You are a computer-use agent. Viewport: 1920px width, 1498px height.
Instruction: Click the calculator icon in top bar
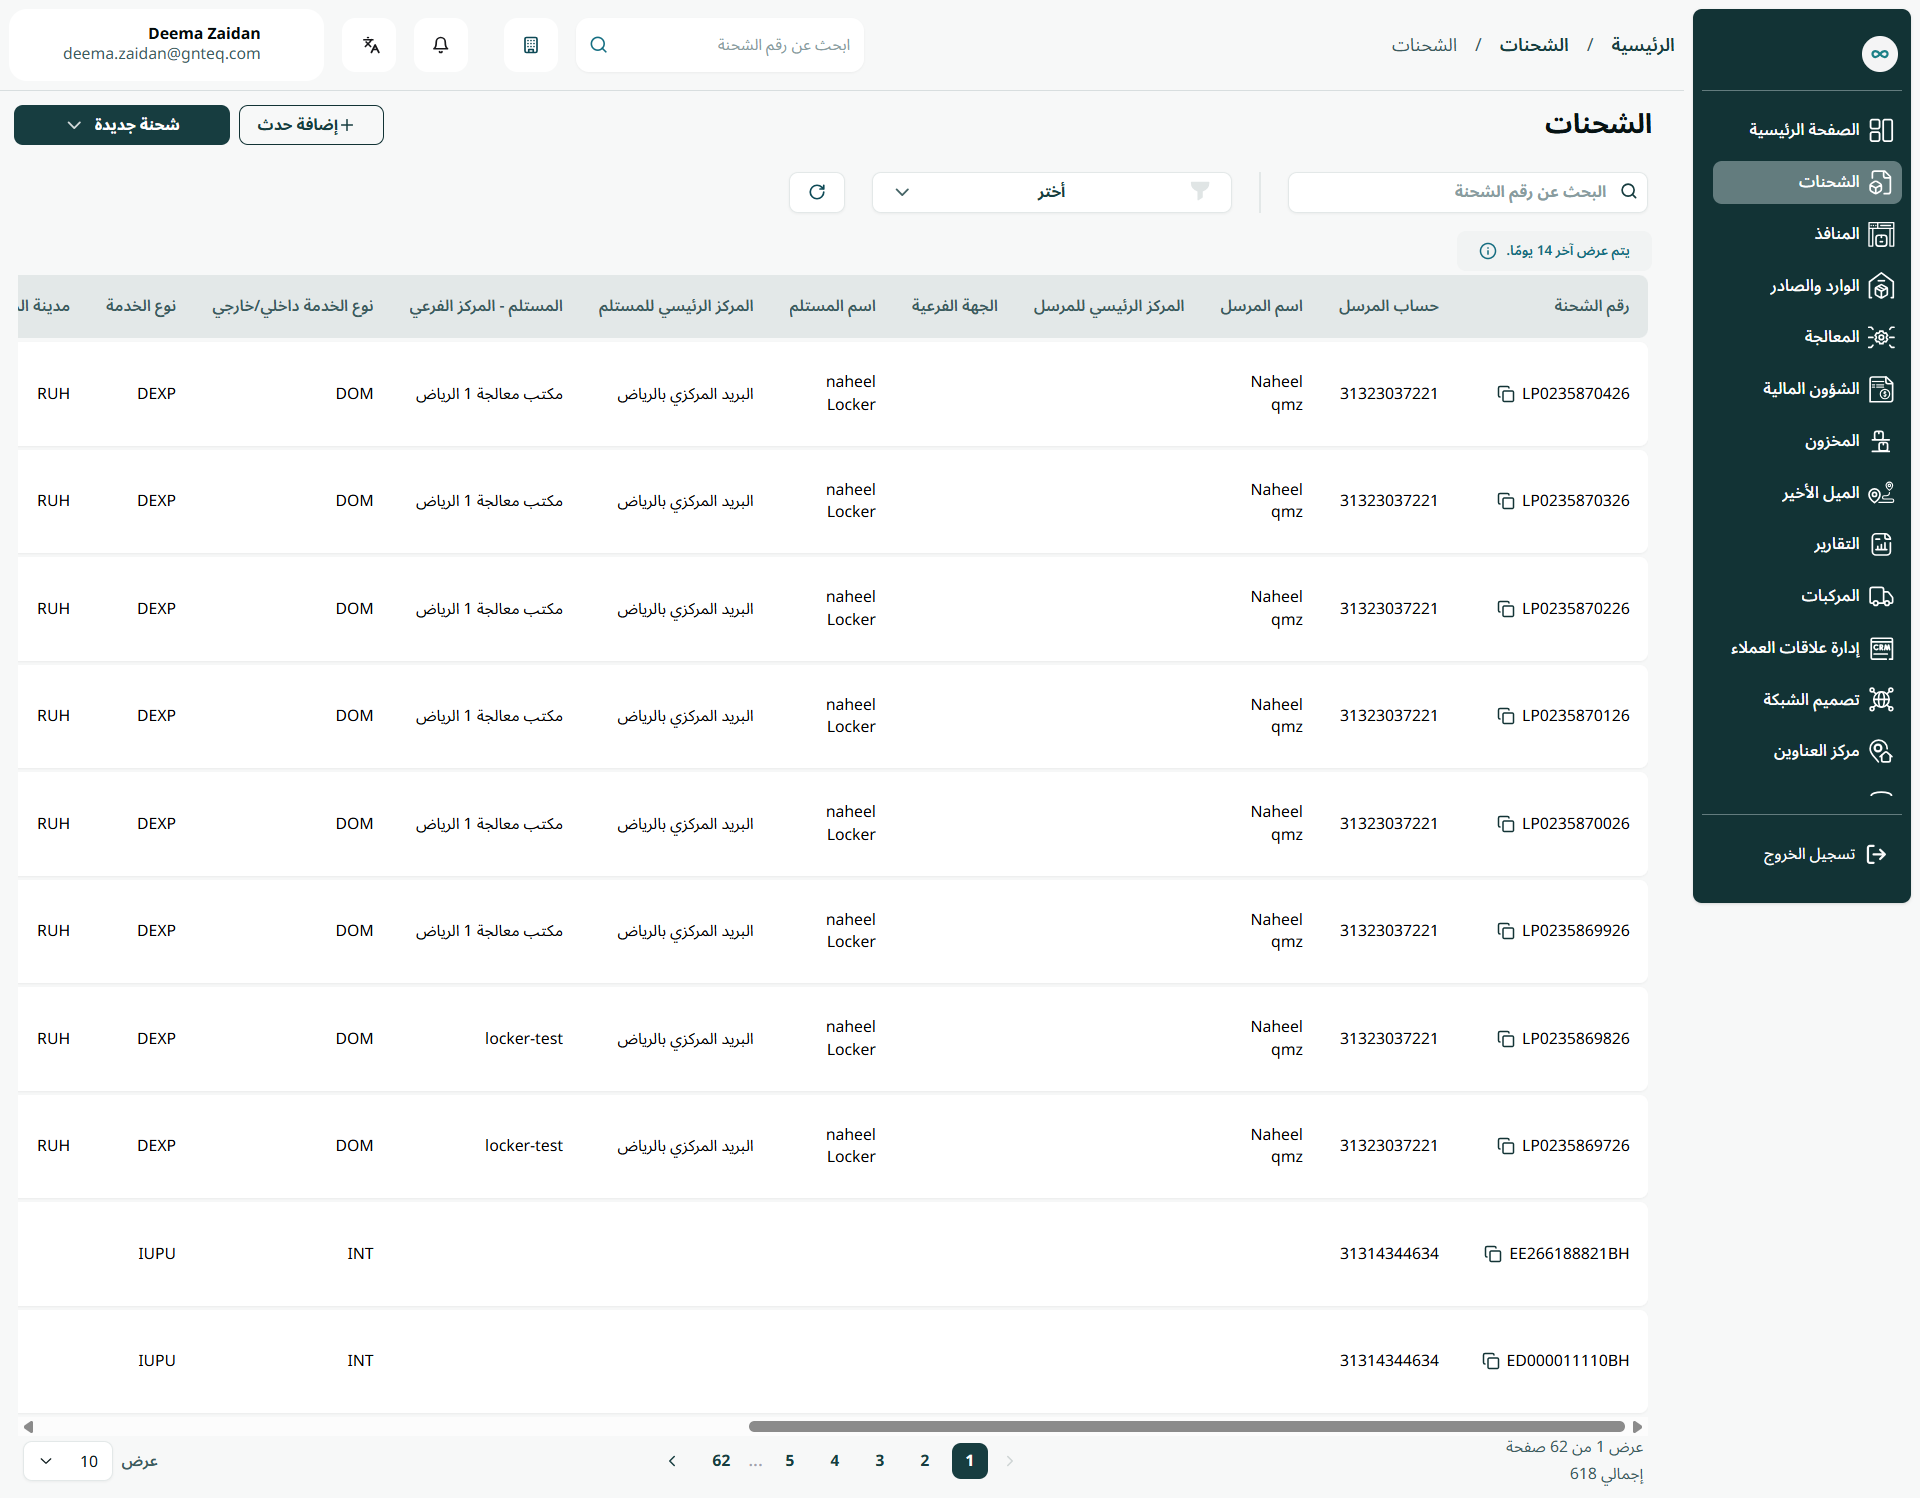[x=531, y=45]
